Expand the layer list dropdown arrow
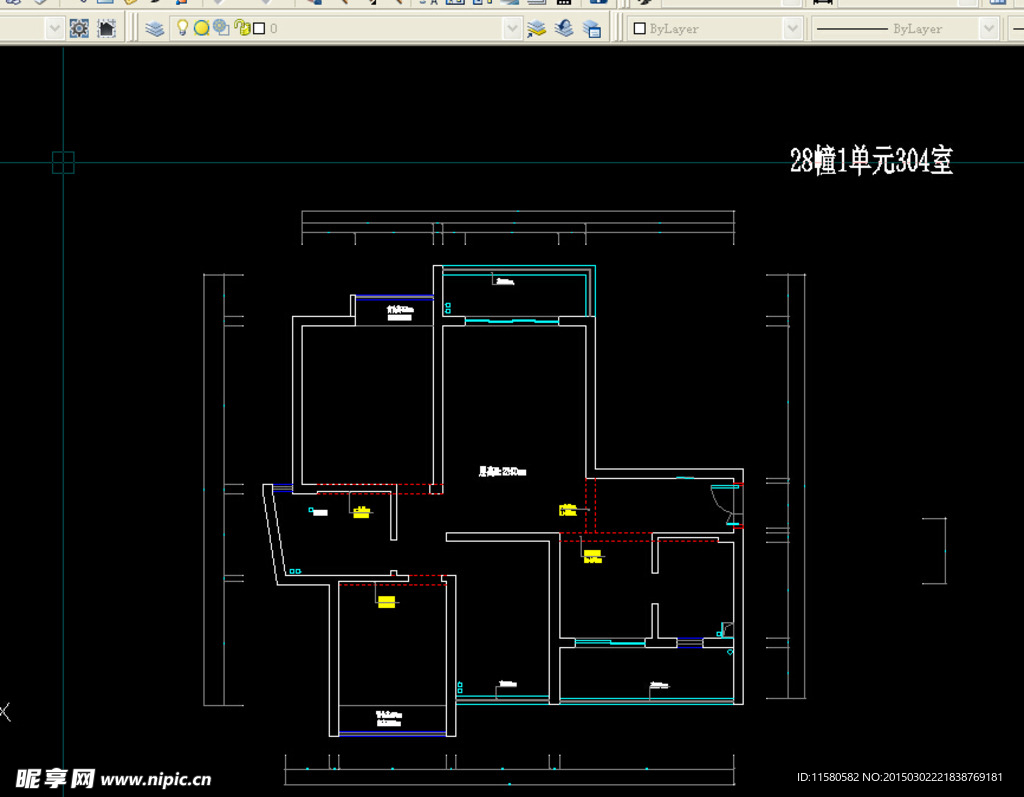Screen dimensions: 1024x797 [513, 29]
